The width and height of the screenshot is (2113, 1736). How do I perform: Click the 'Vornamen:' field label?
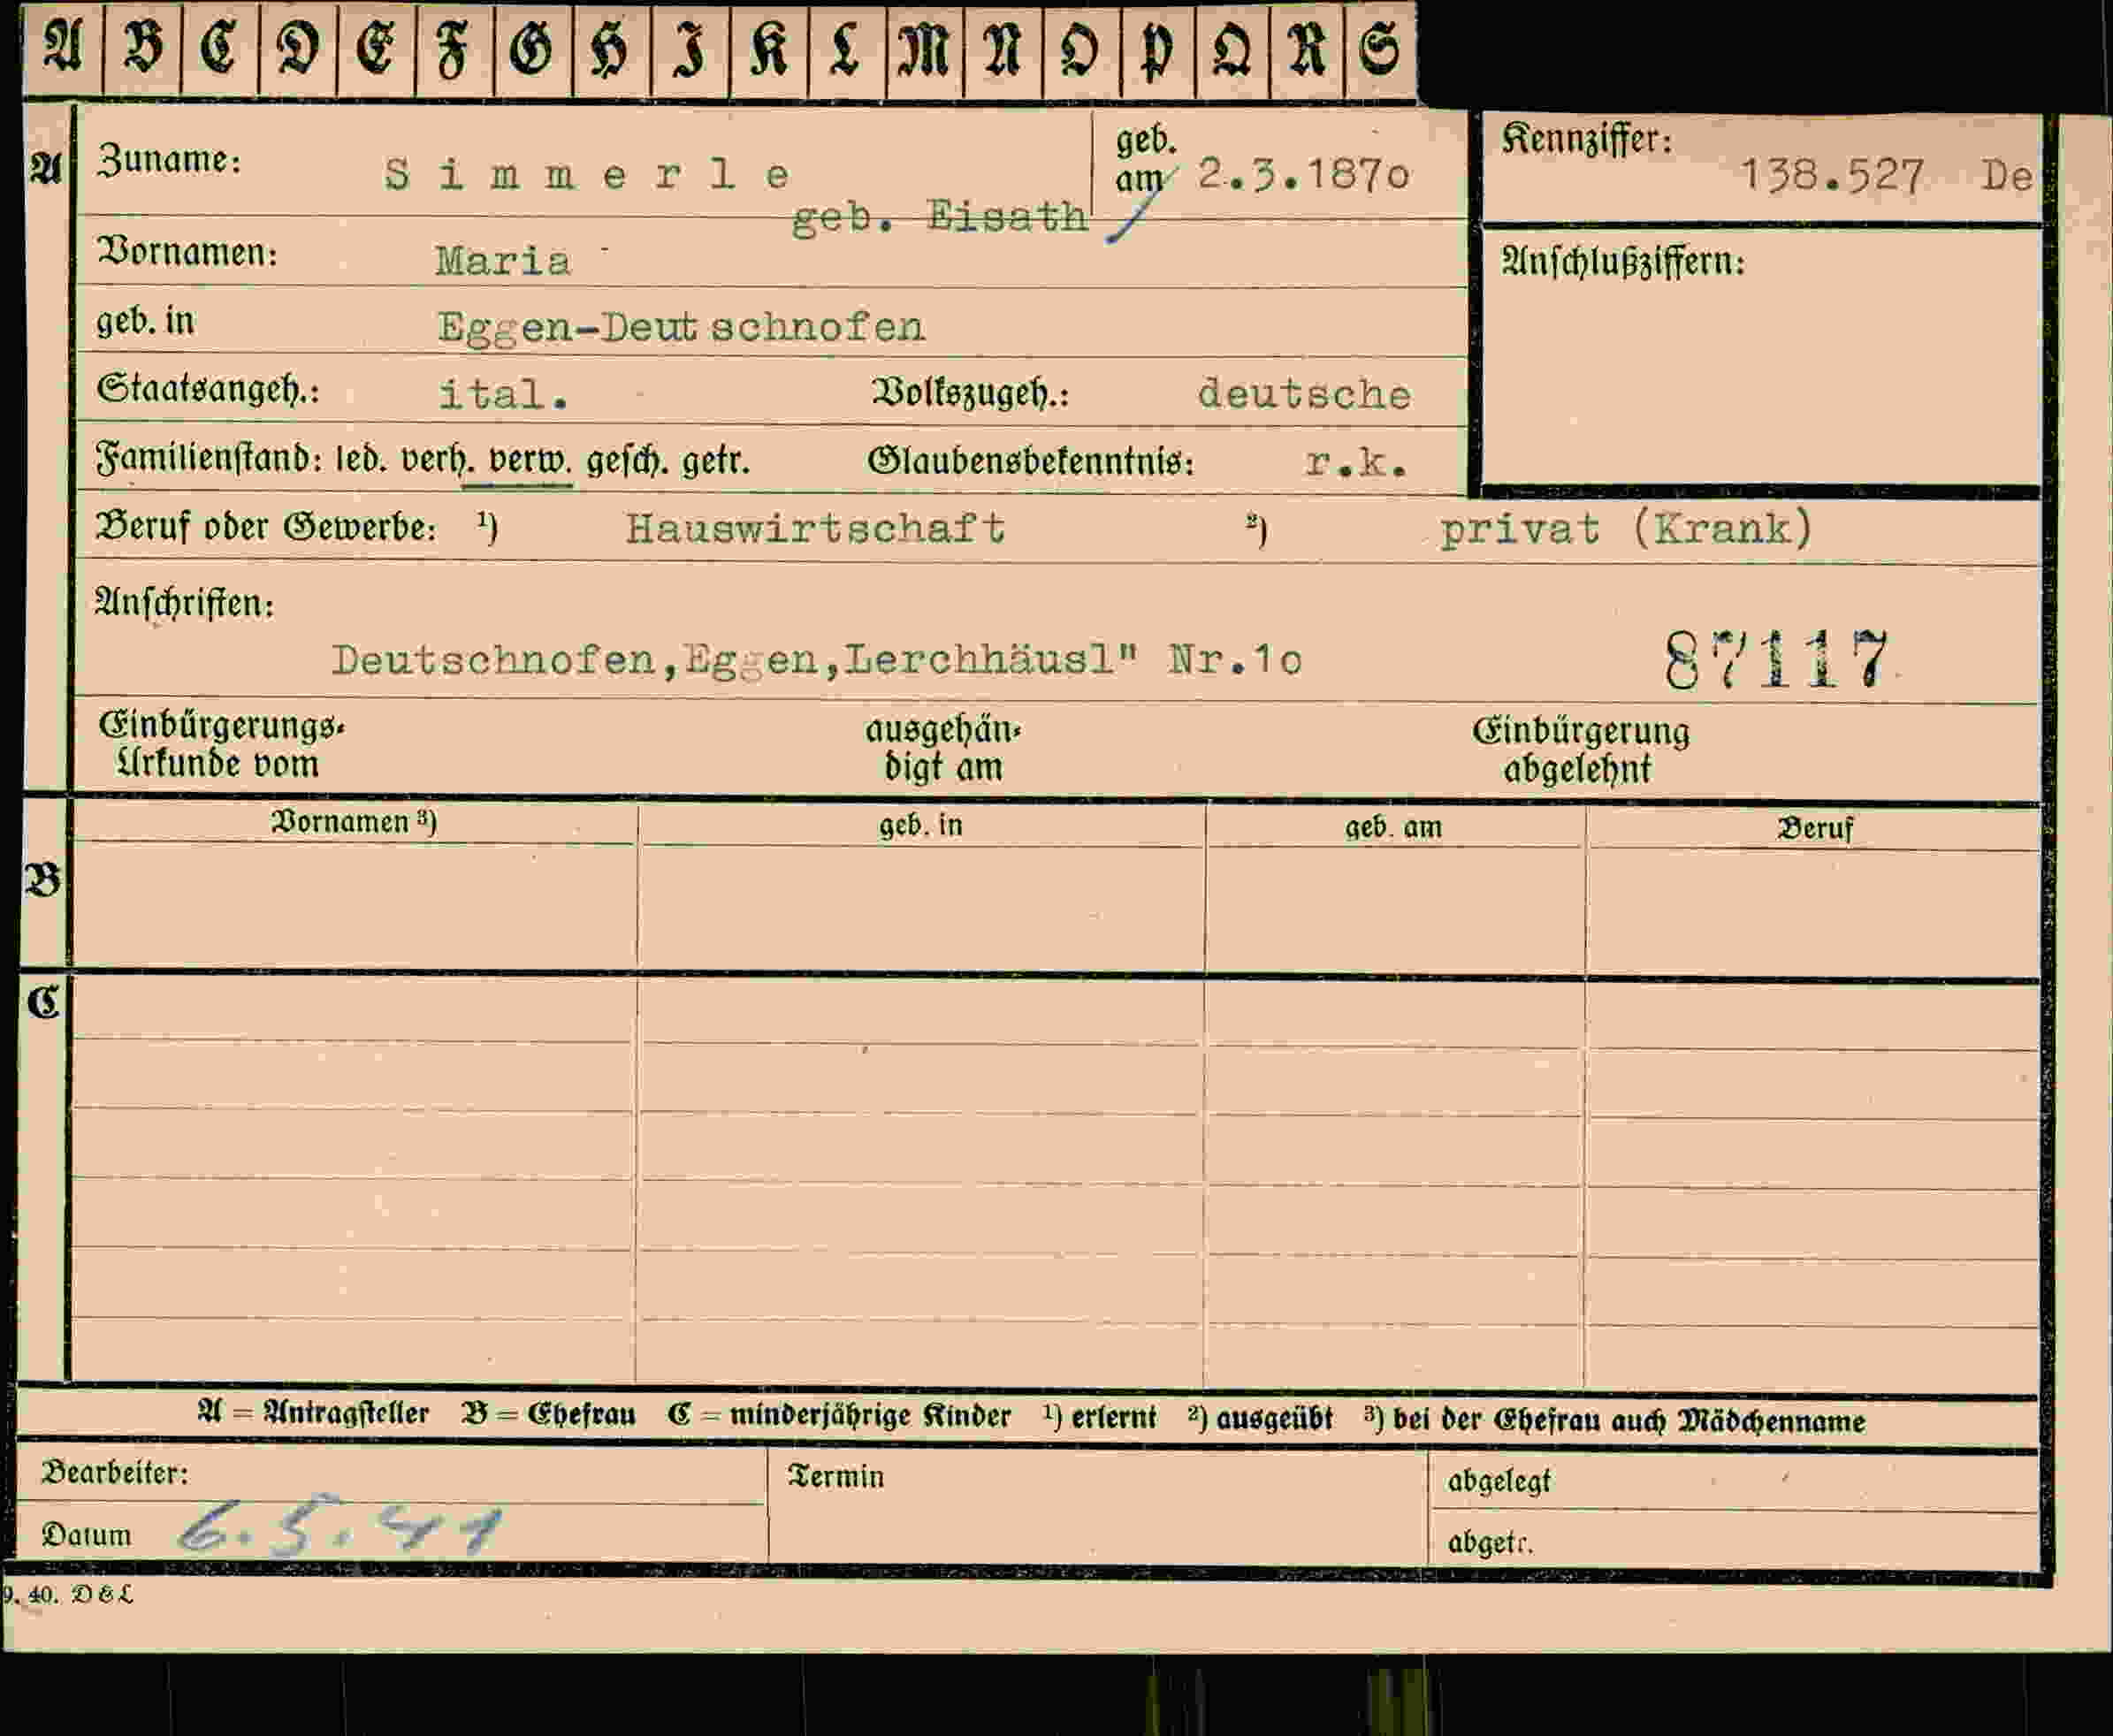187,252
